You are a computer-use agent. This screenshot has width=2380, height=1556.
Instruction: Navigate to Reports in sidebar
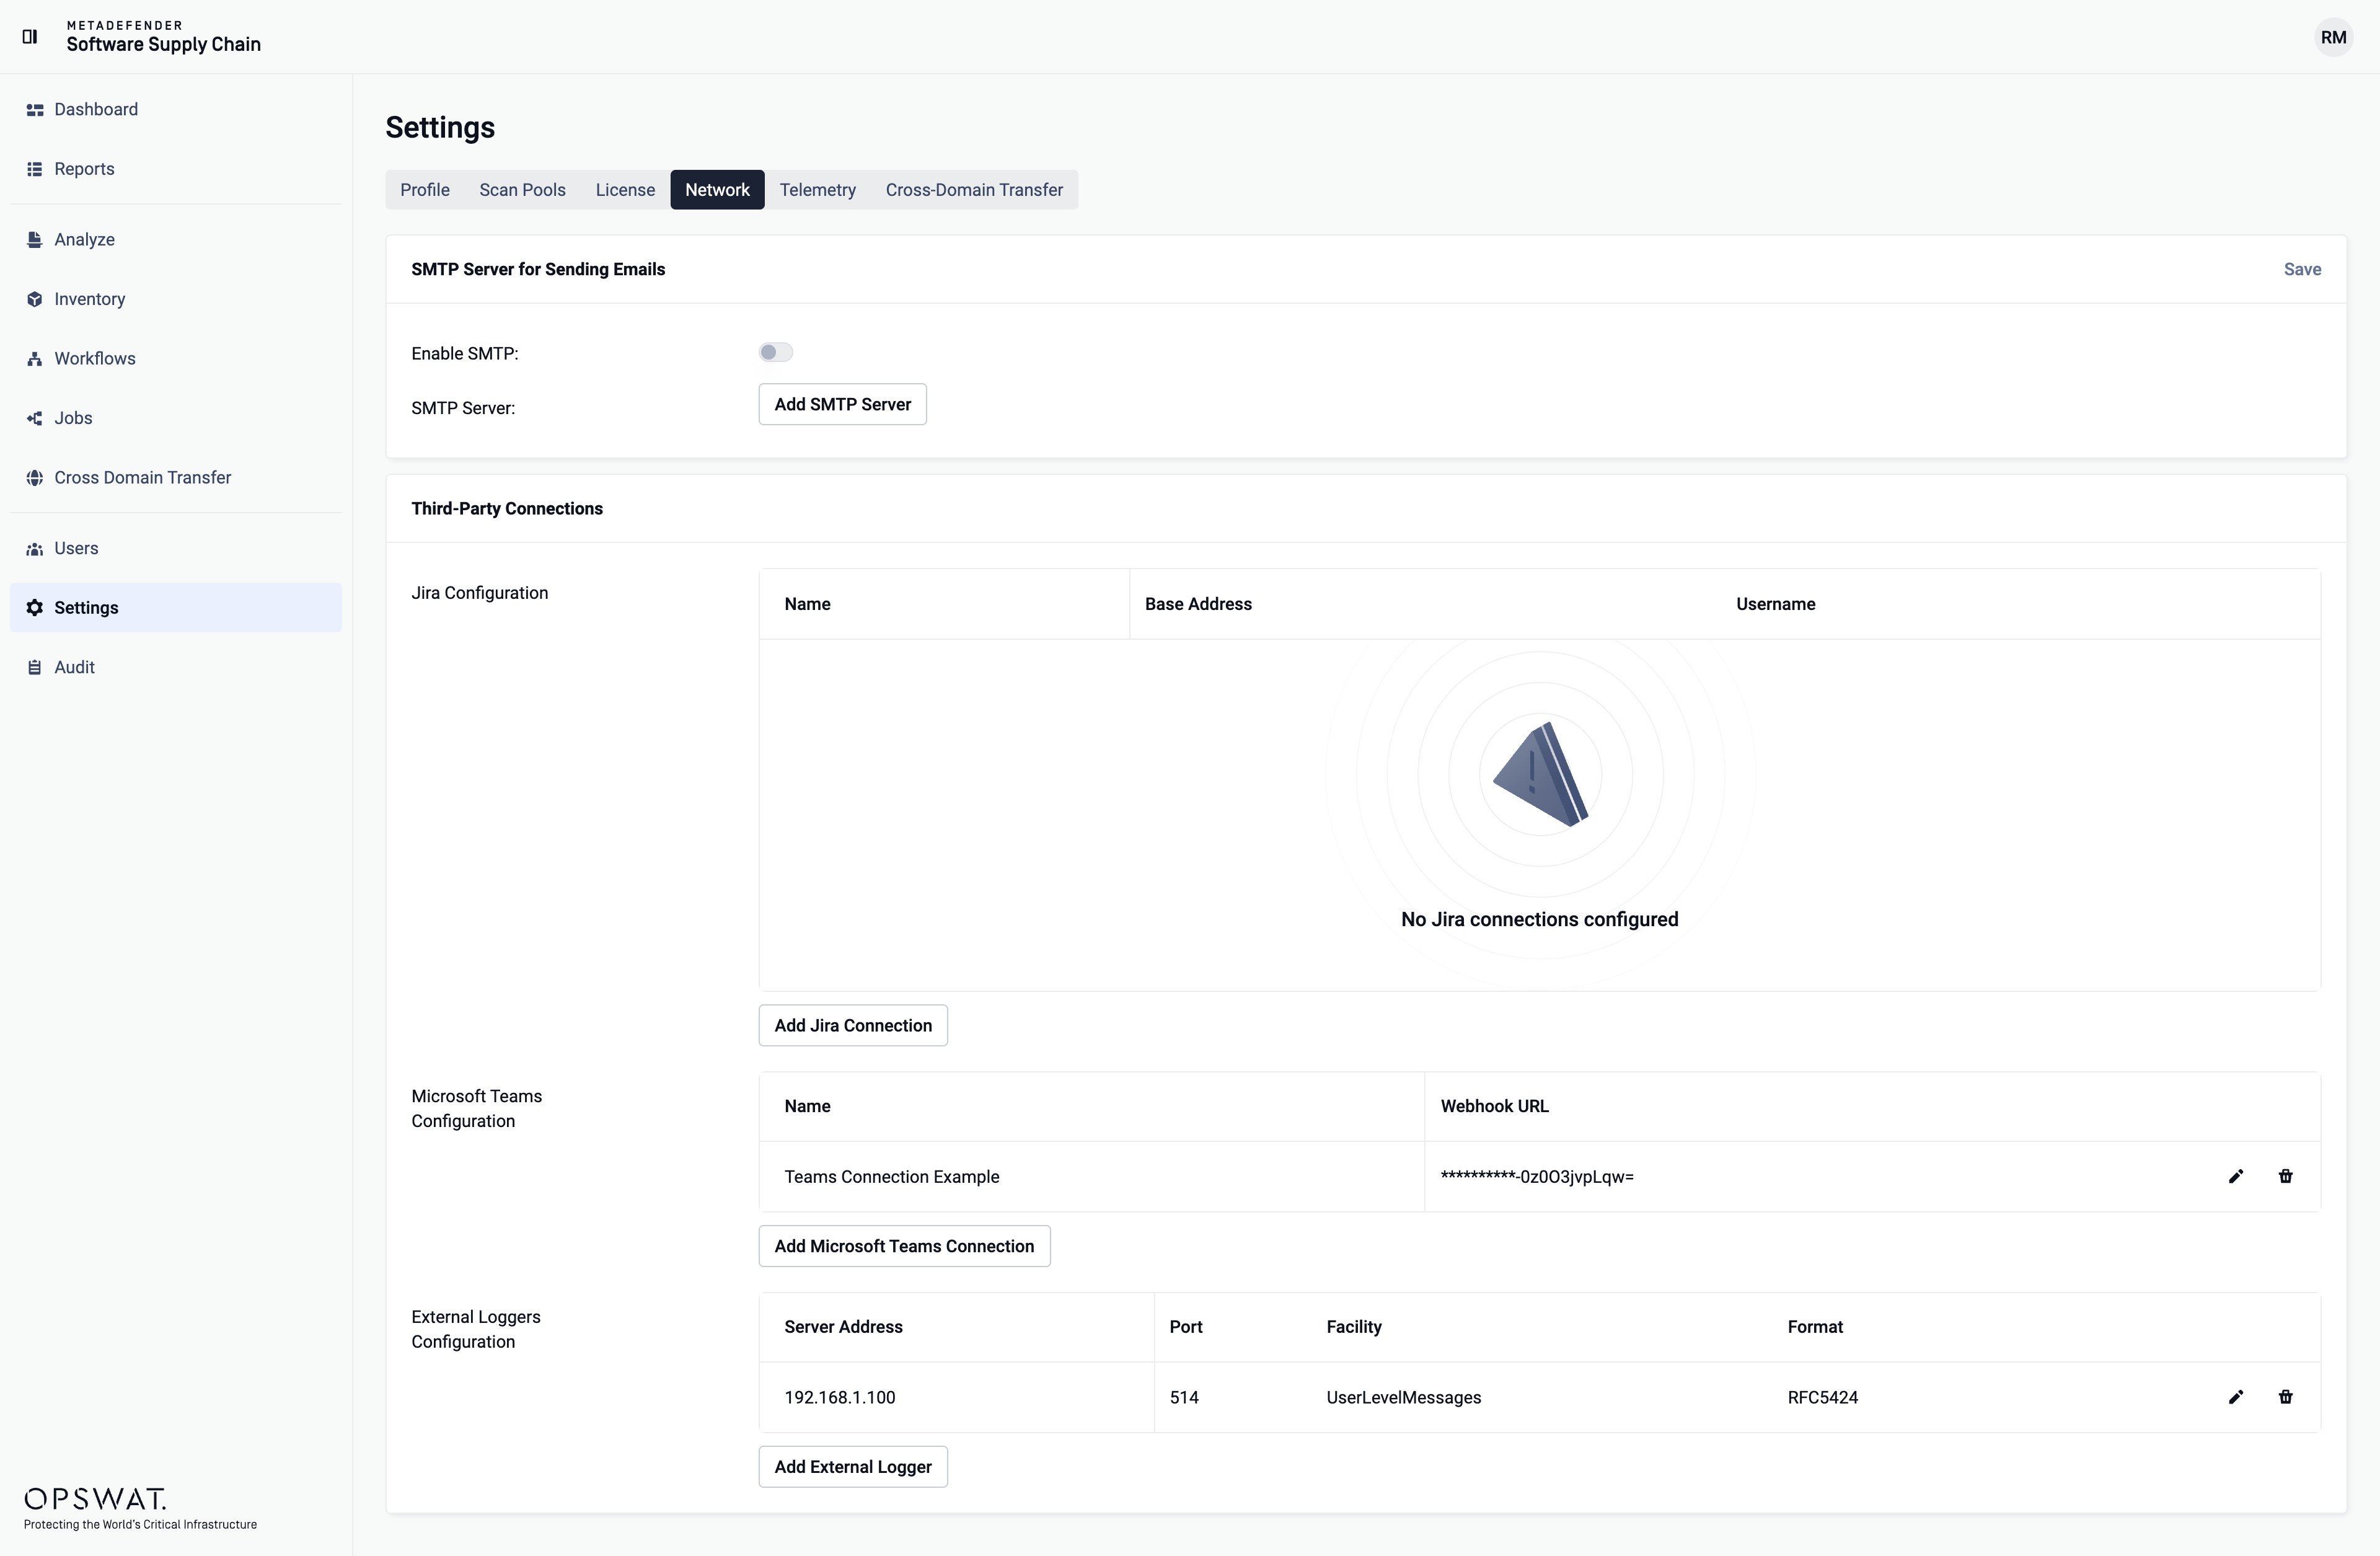176,169
